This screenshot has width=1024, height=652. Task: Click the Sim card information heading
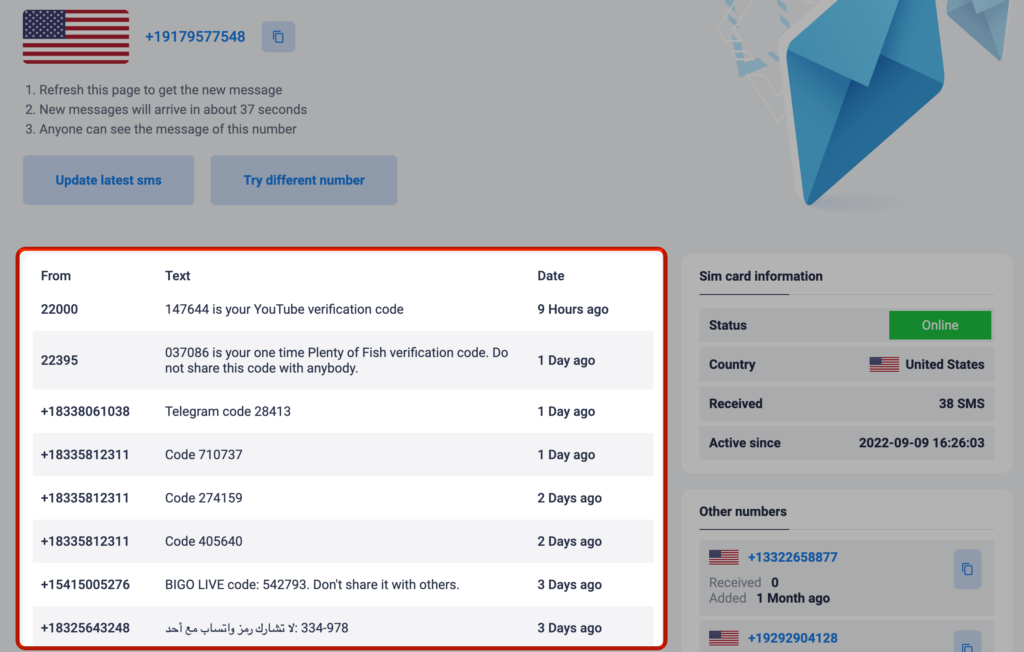761,276
